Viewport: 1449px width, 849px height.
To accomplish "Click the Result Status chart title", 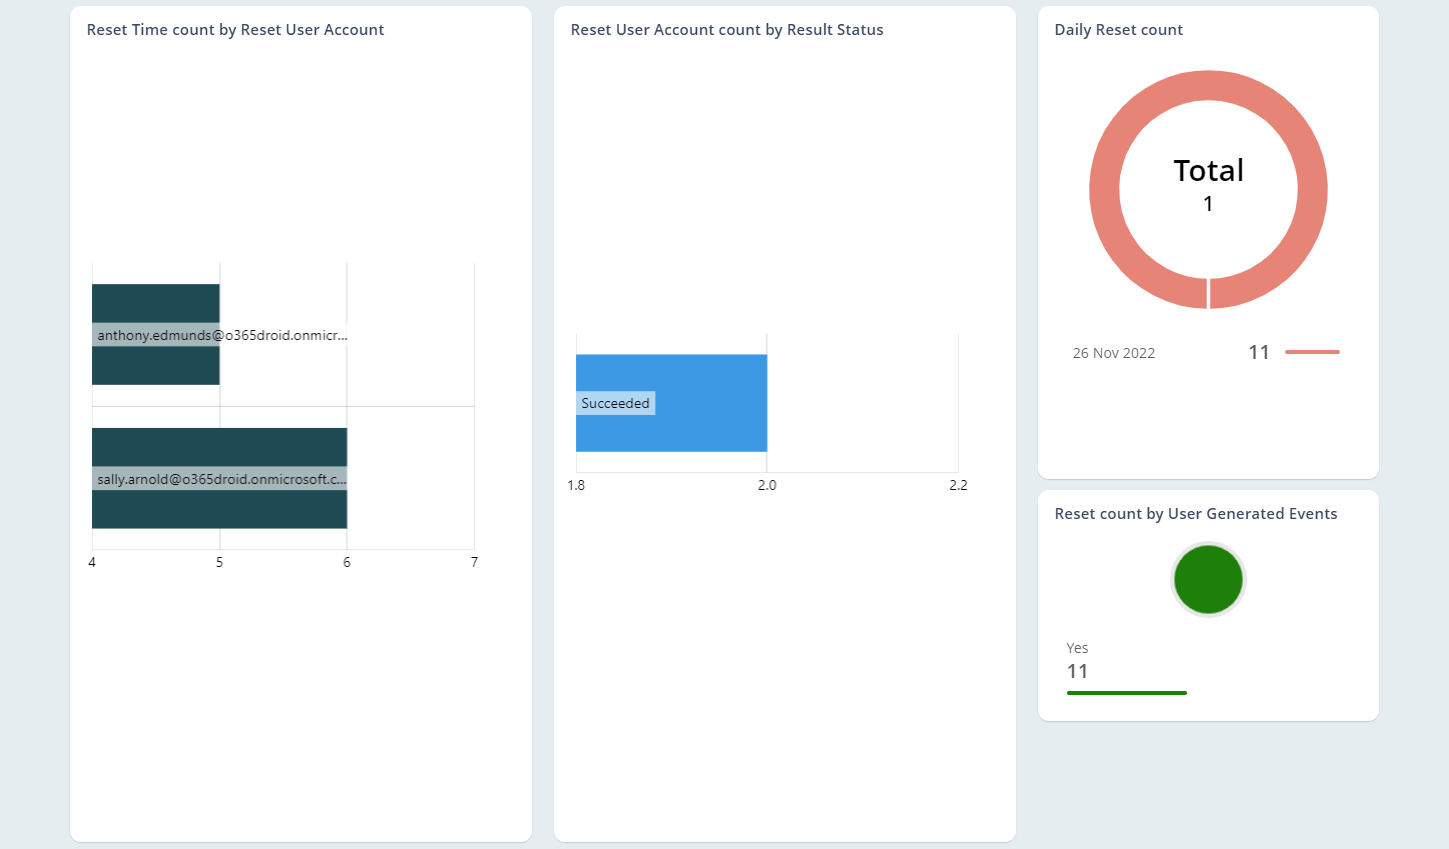I will [726, 29].
